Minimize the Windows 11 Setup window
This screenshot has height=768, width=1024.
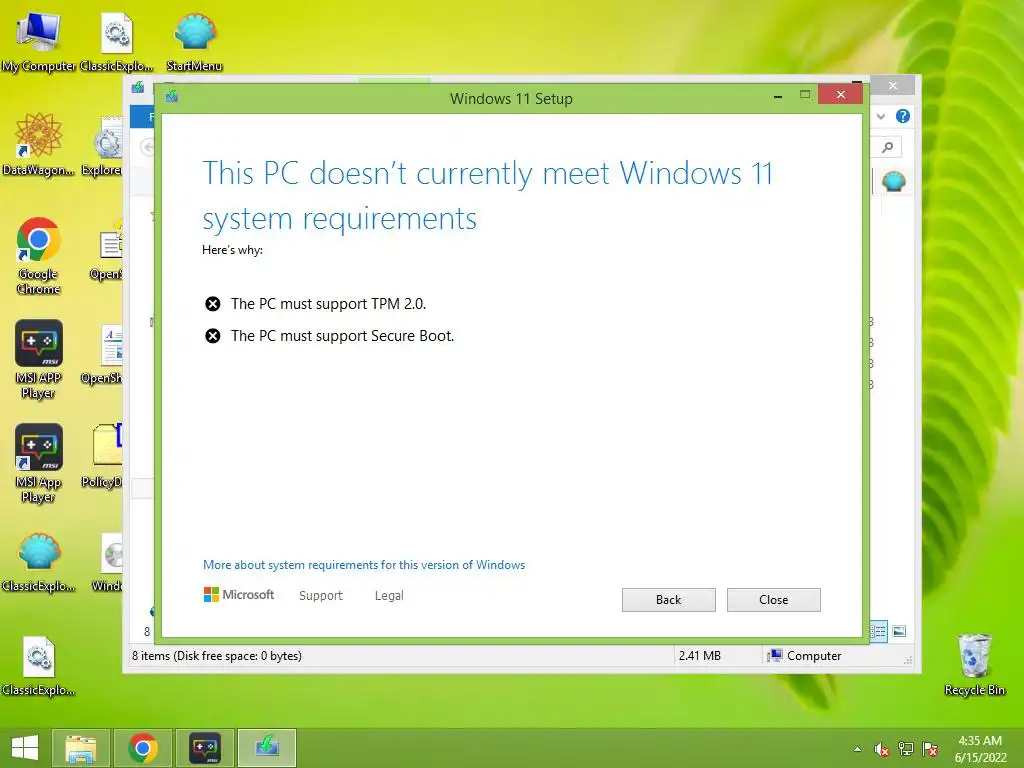click(777, 95)
